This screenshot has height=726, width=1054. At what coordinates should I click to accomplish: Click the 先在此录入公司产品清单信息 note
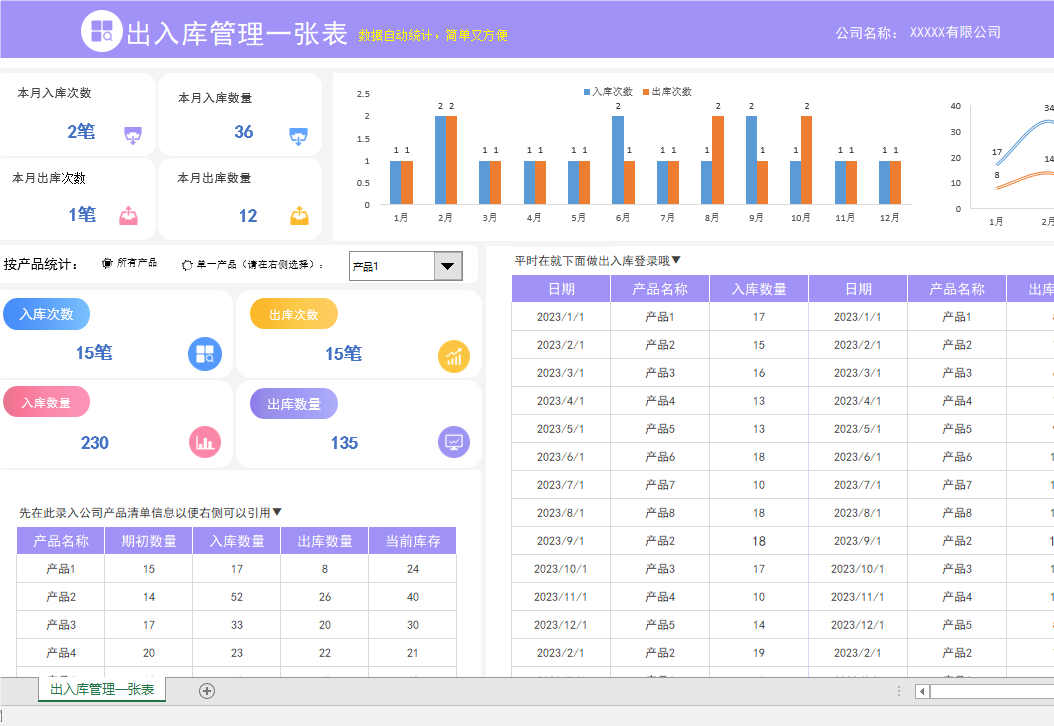(150, 512)
